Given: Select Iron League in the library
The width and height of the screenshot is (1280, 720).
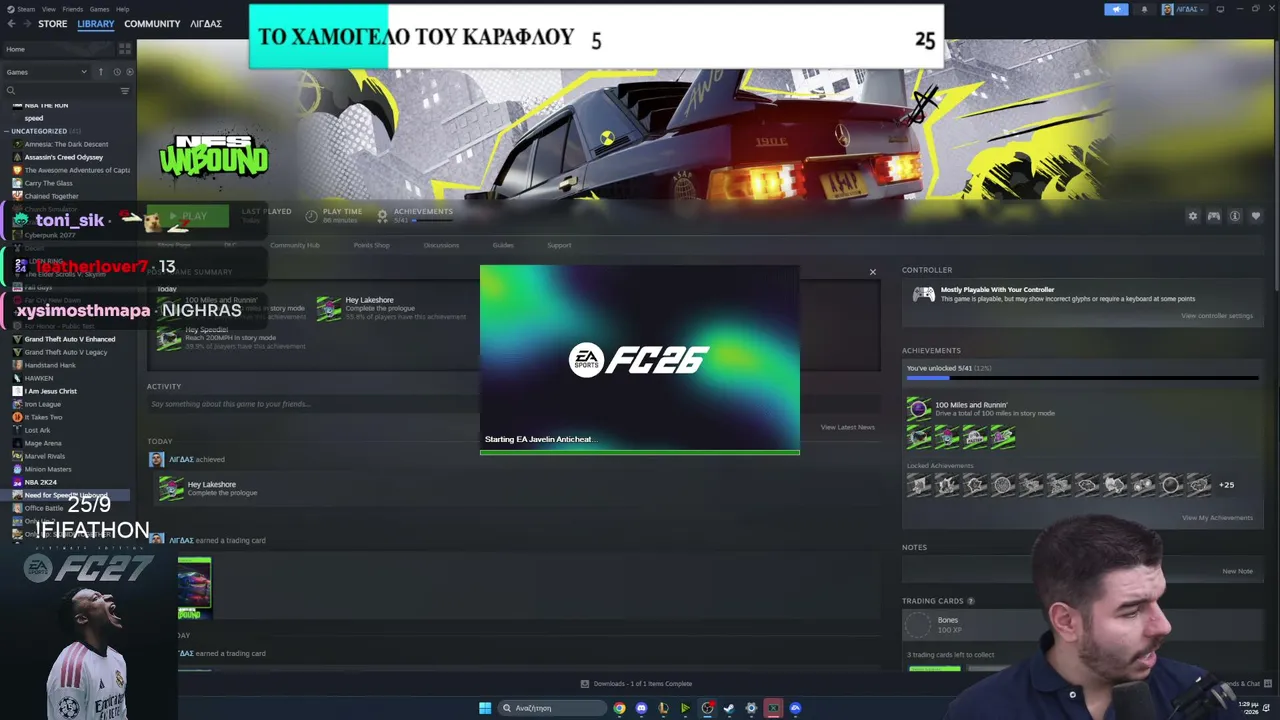Looking at the screenshot, I should (x=43, y=404).
